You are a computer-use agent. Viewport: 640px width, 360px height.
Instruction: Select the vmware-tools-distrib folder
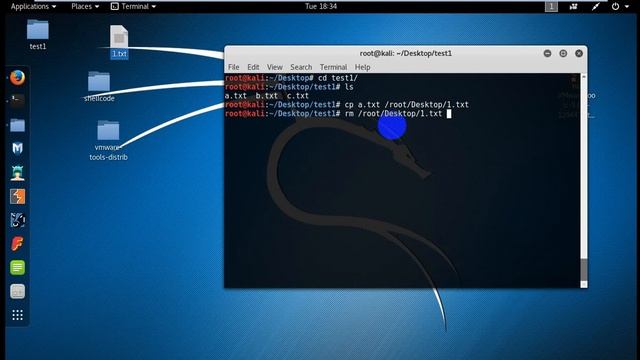coord(108,140)
